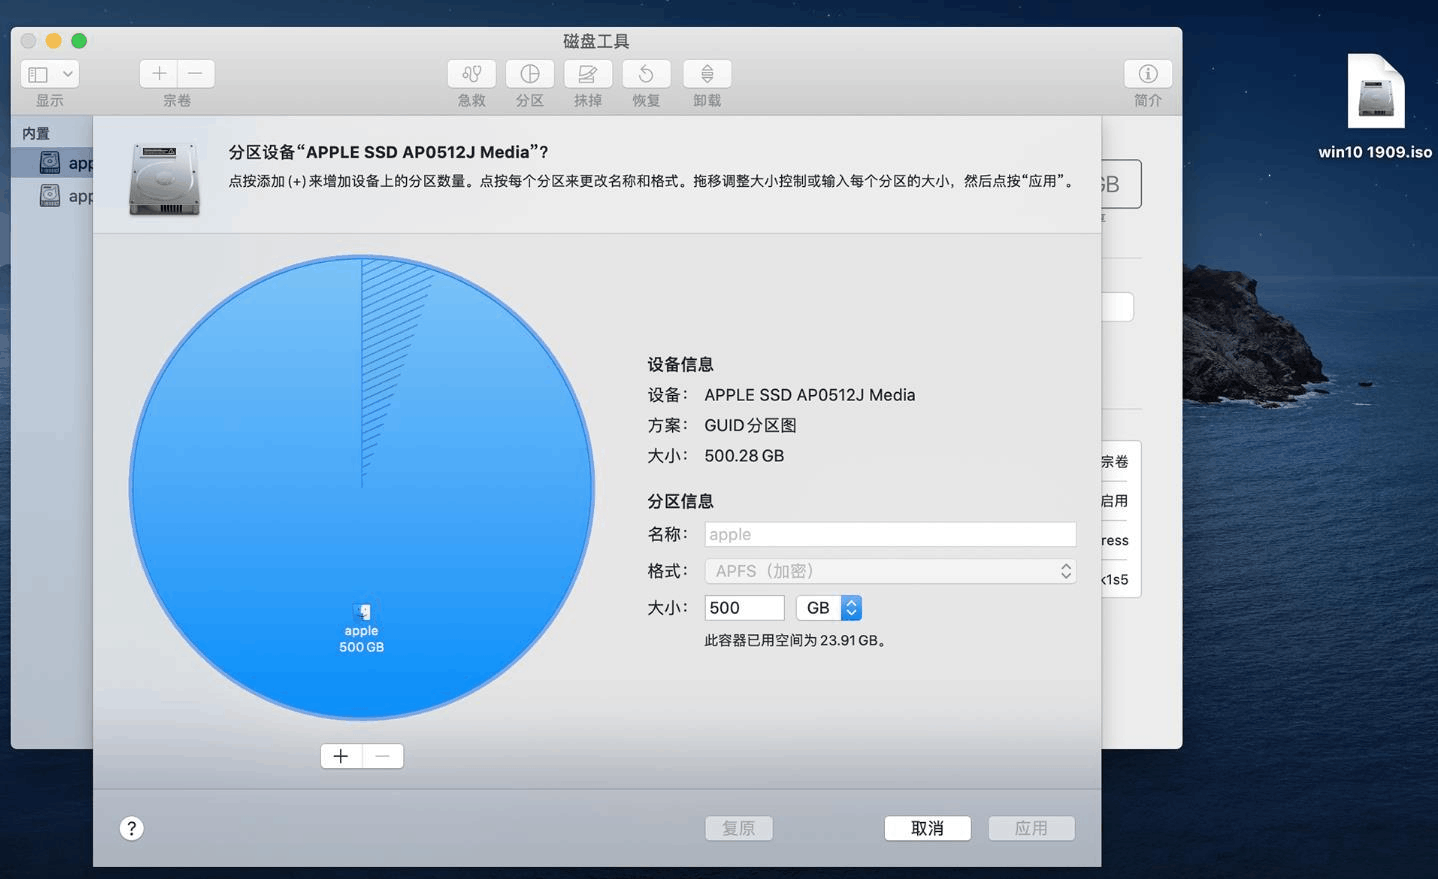
Task: Open help with the question mark button
Action: [131, 828]
